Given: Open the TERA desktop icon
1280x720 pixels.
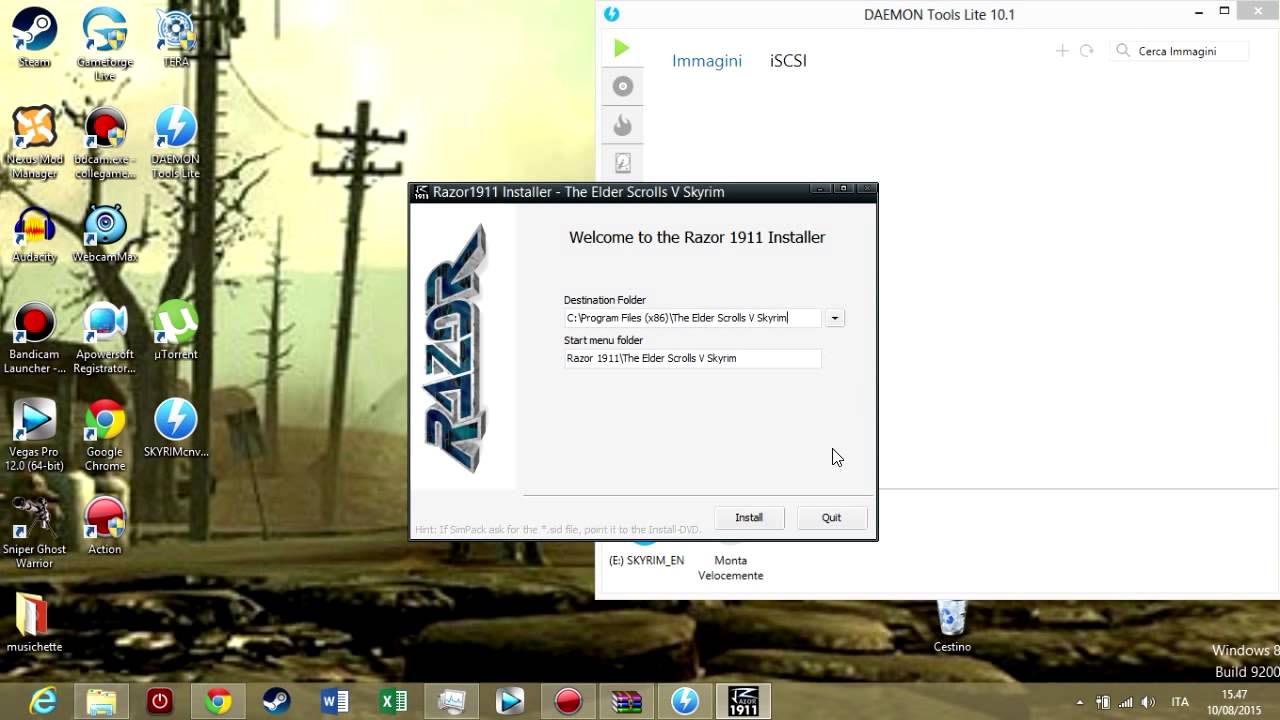Looking at the screenshot, I should 176,38.
